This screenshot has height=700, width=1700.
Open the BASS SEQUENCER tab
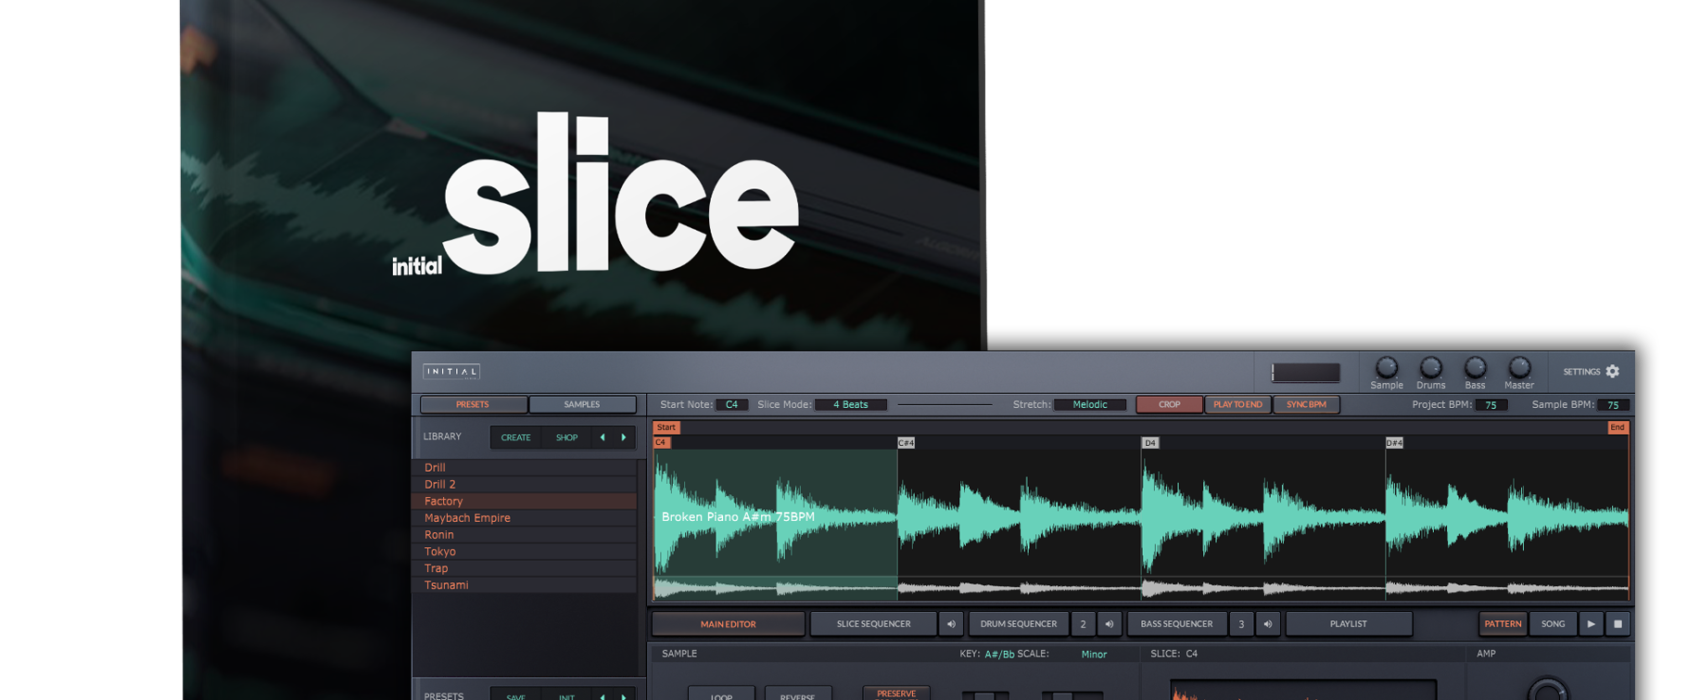[1176, 624]
